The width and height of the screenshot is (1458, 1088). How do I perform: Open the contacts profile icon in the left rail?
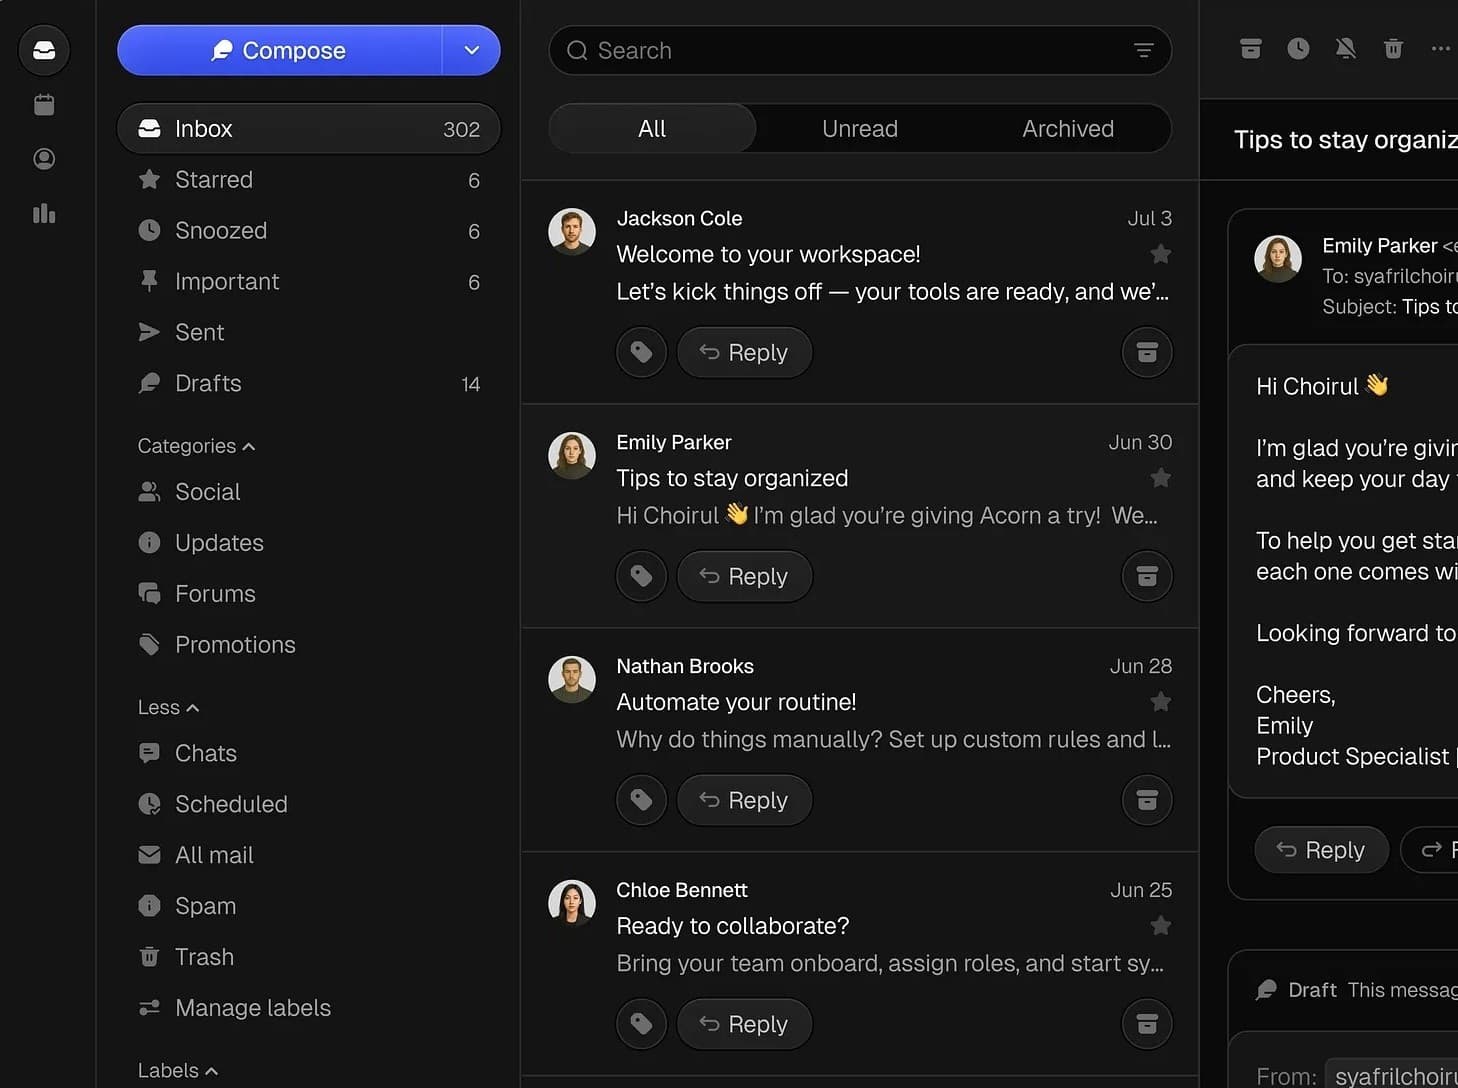[44, 159]
